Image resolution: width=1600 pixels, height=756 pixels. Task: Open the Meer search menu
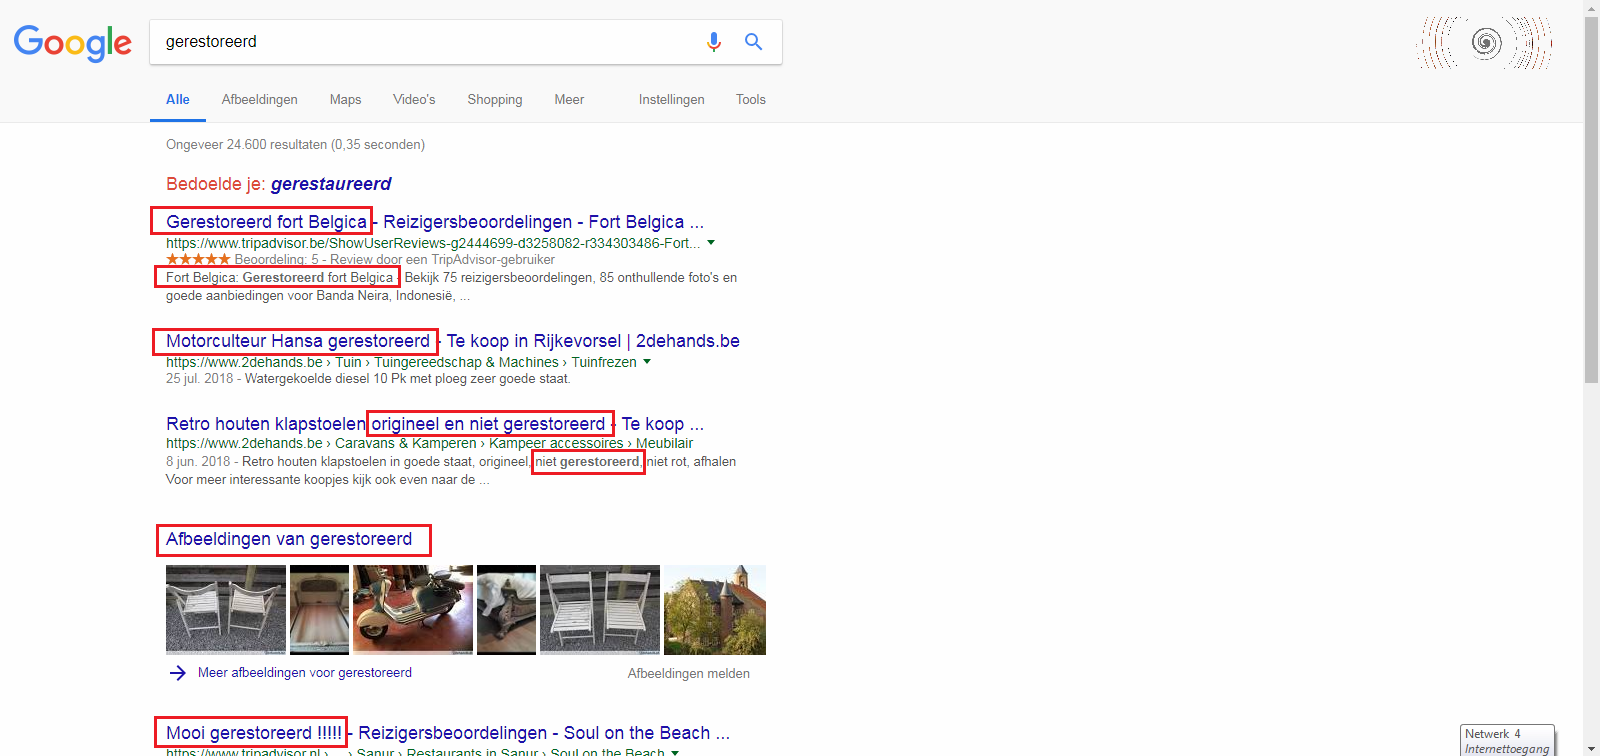point(569,99)
